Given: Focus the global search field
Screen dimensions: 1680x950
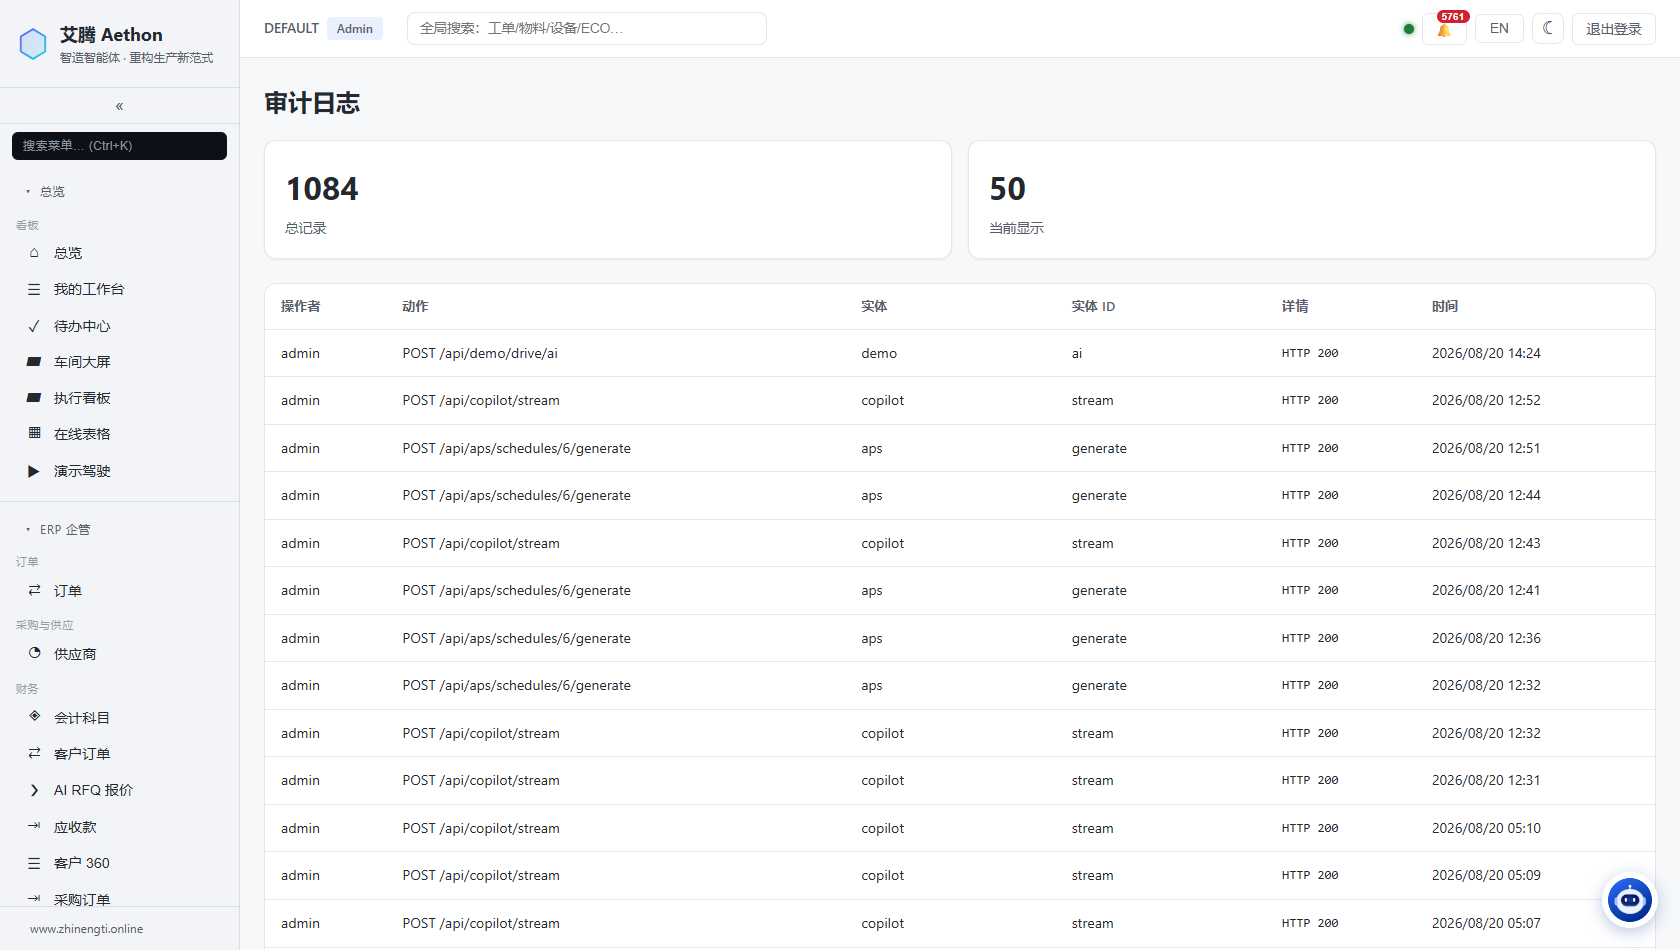Looking at the screenshot, I should 587,28.
